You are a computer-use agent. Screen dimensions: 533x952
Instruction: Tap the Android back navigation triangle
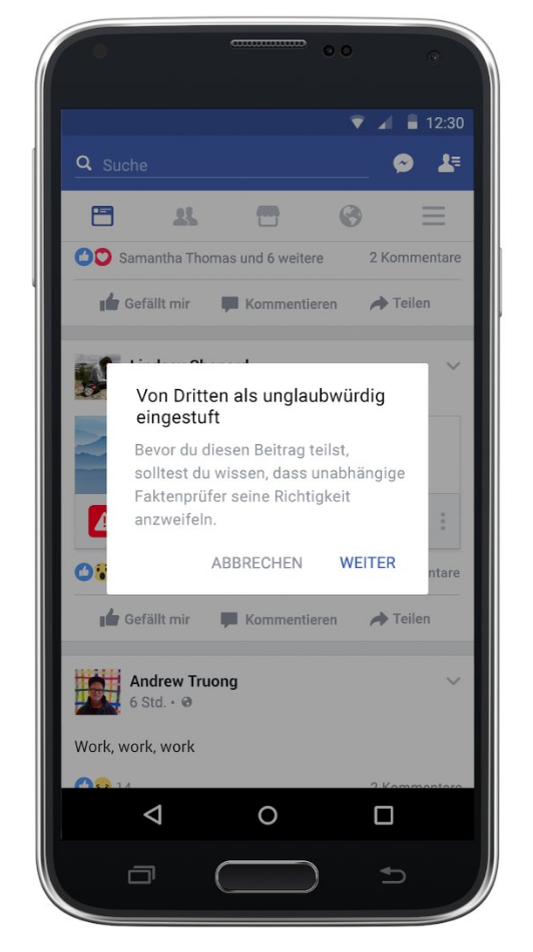(x=152, y=814)
